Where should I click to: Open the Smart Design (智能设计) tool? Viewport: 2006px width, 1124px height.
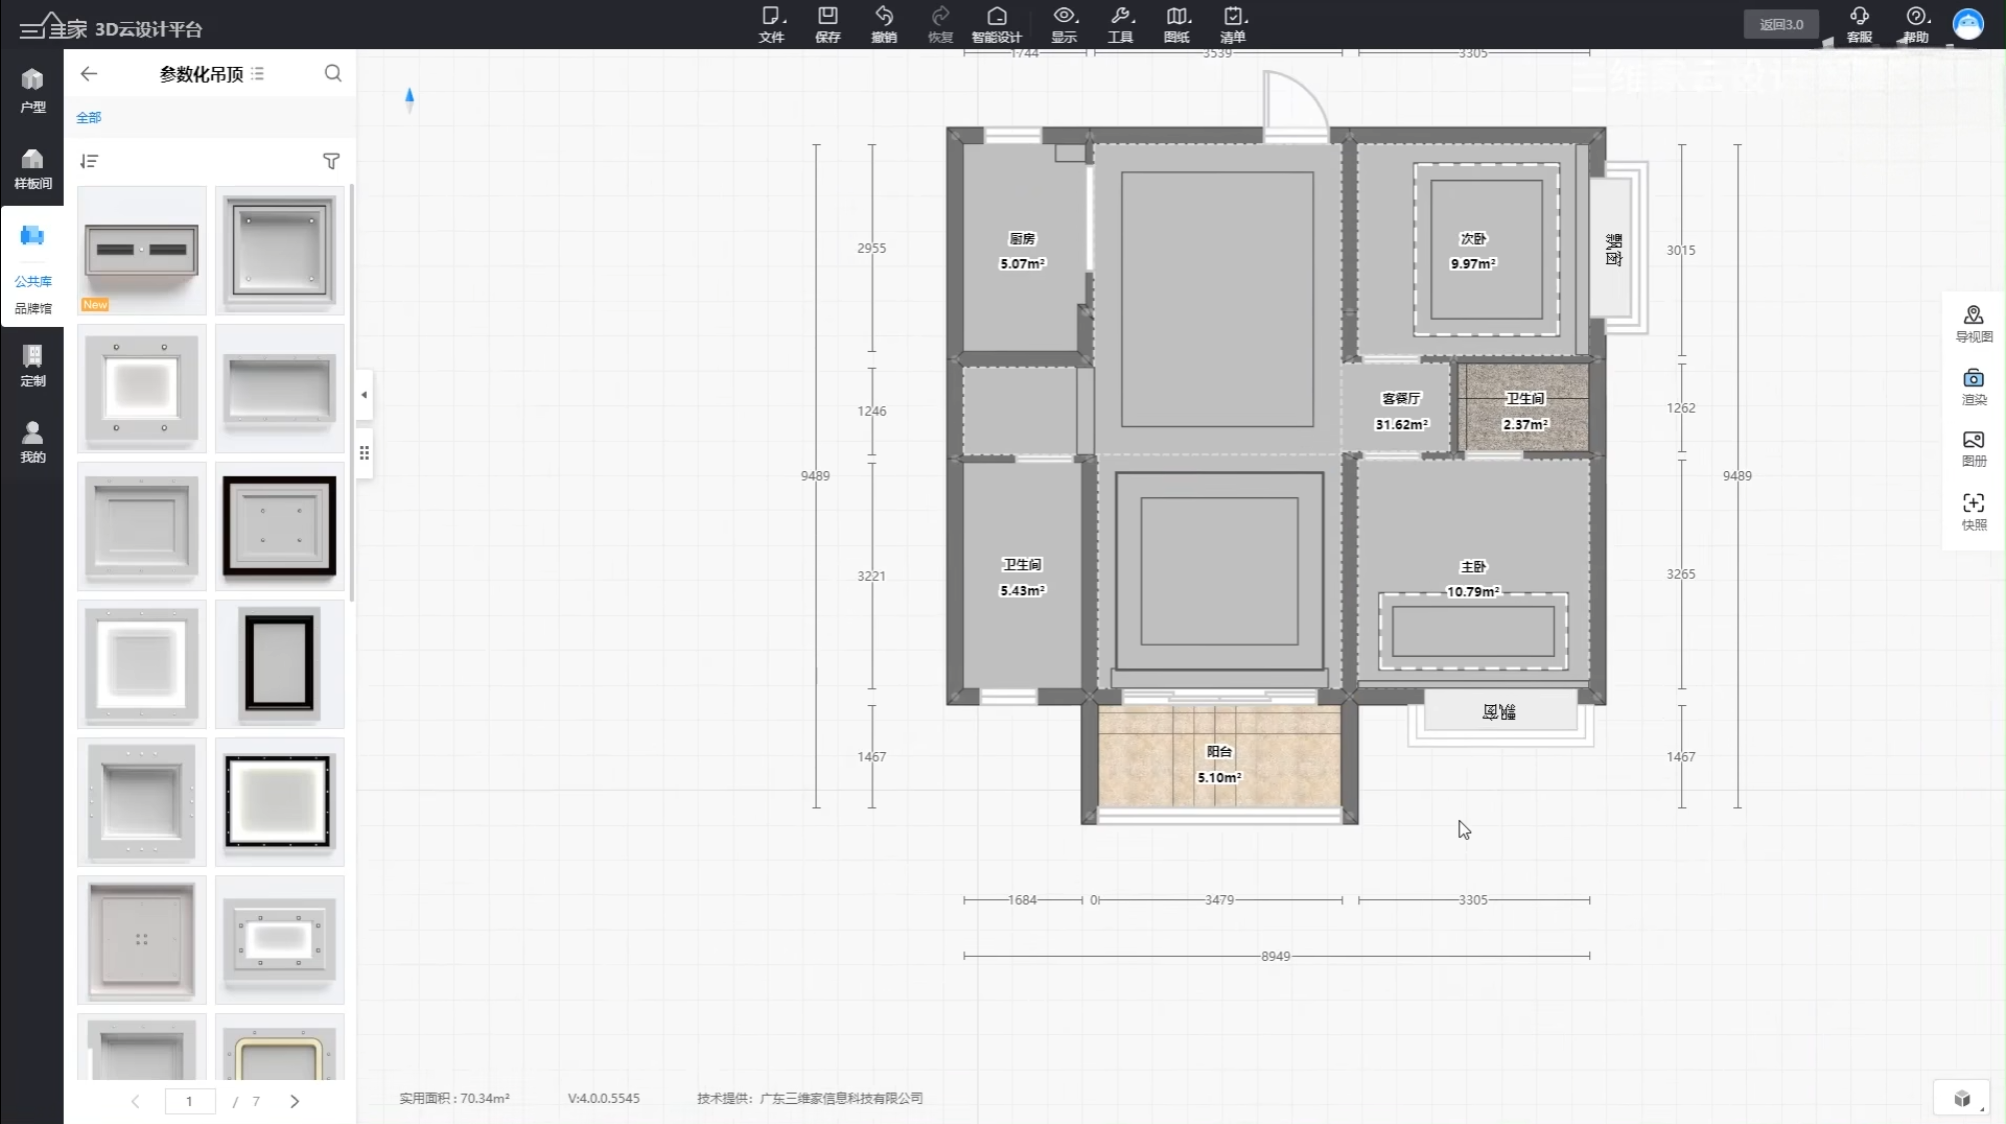pos(996,23)
